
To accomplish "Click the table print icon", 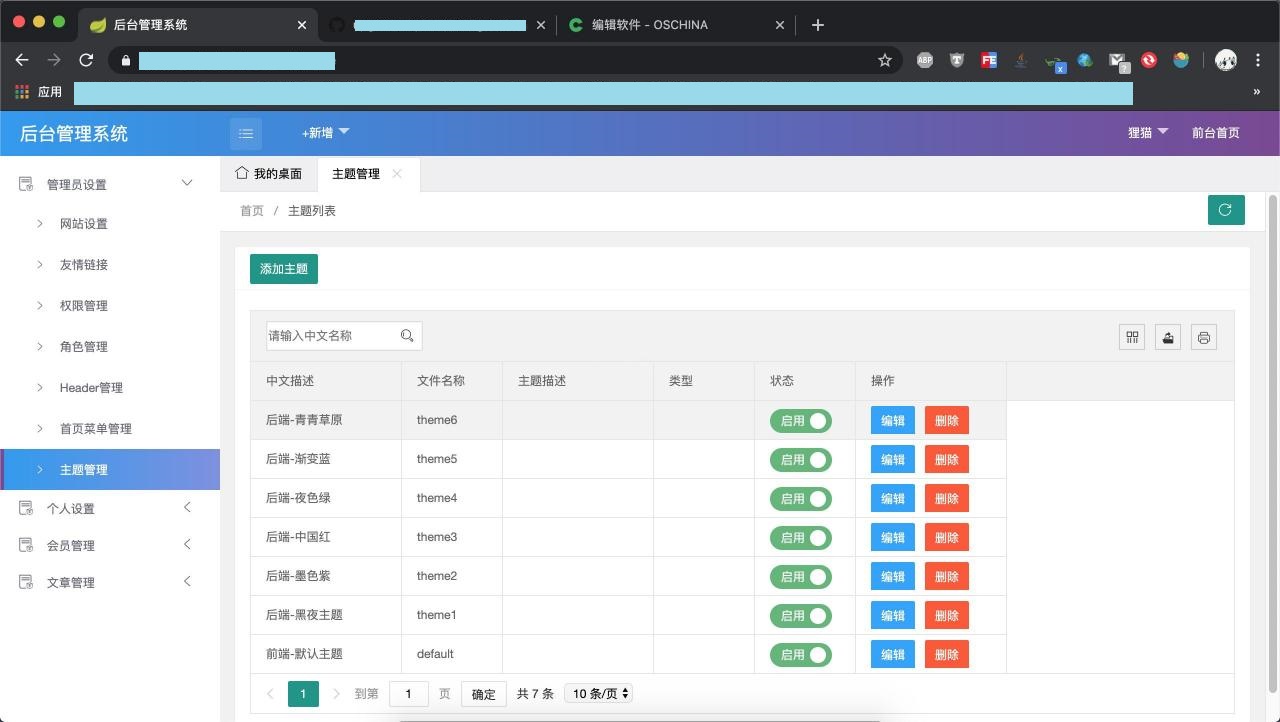I will (1204, 338).
